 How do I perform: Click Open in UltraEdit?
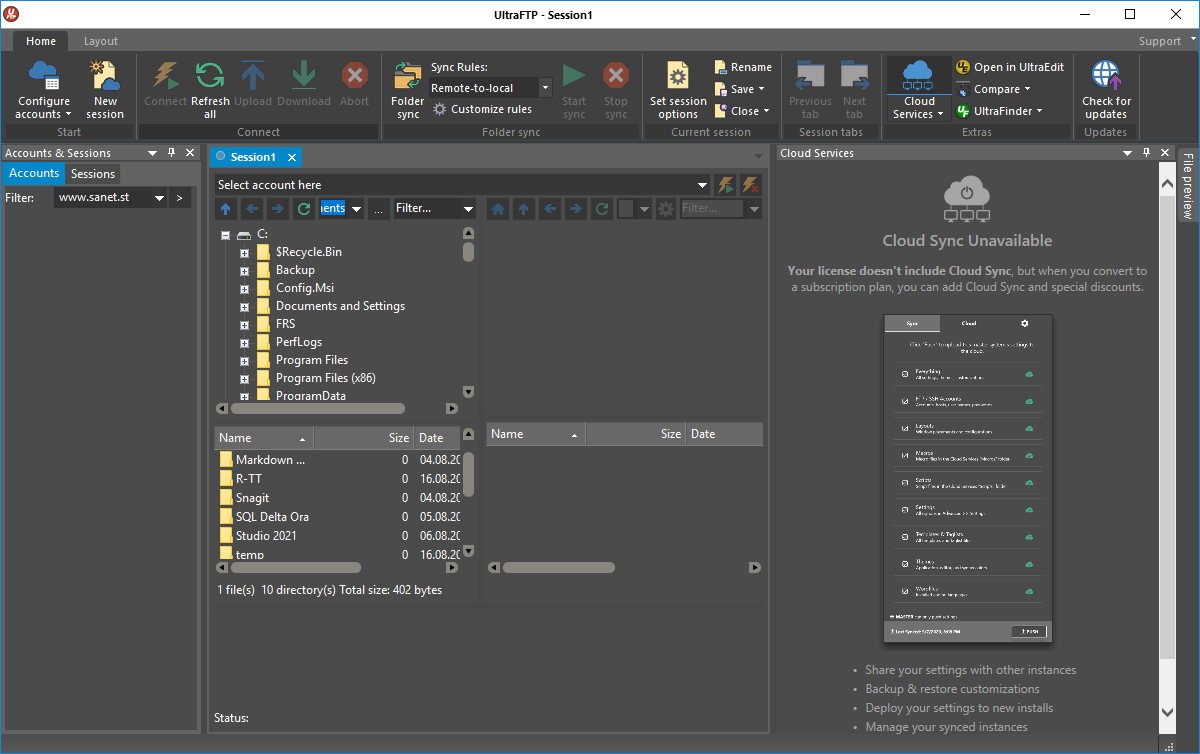(x=1010, y=67)
